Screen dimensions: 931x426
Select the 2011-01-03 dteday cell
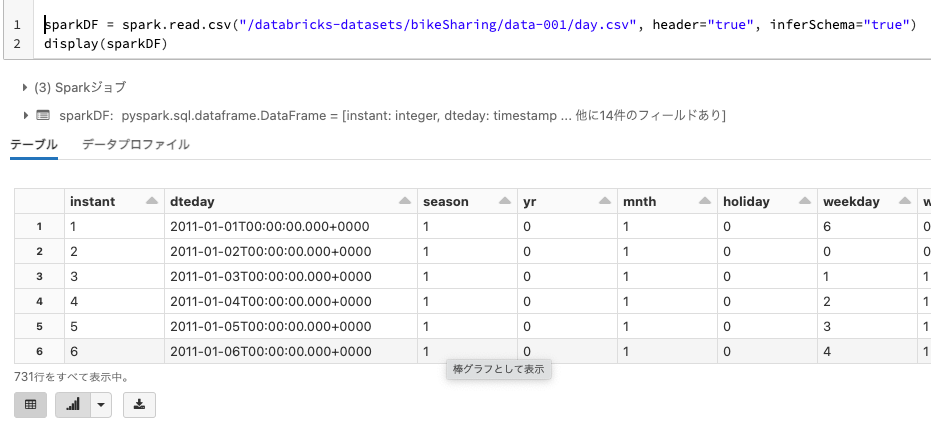[x=291, y=276]
